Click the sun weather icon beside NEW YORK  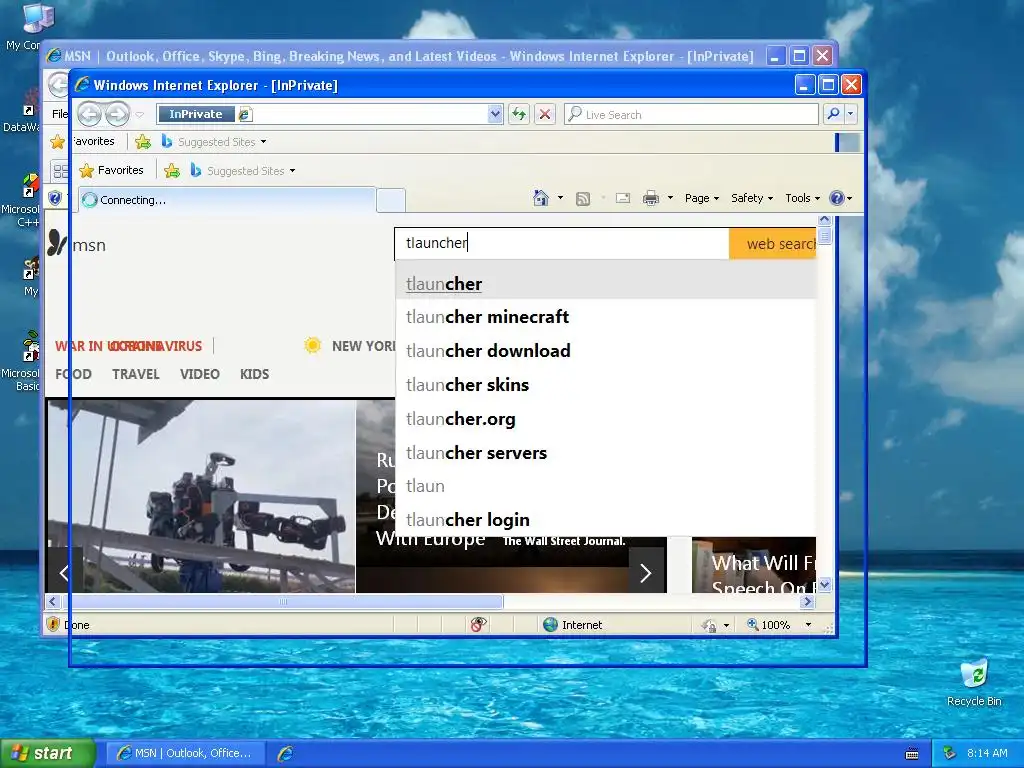[313, 345]
